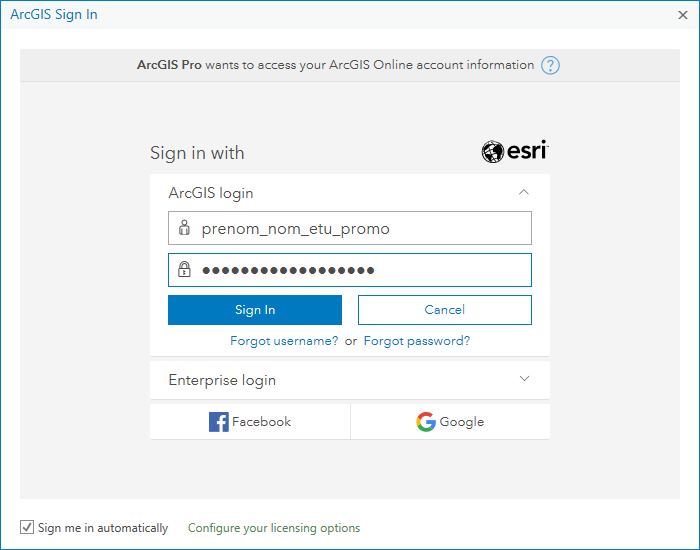Open the Forgot username? link
Screen dimensions: 700x550
click(x=284, y=341)
